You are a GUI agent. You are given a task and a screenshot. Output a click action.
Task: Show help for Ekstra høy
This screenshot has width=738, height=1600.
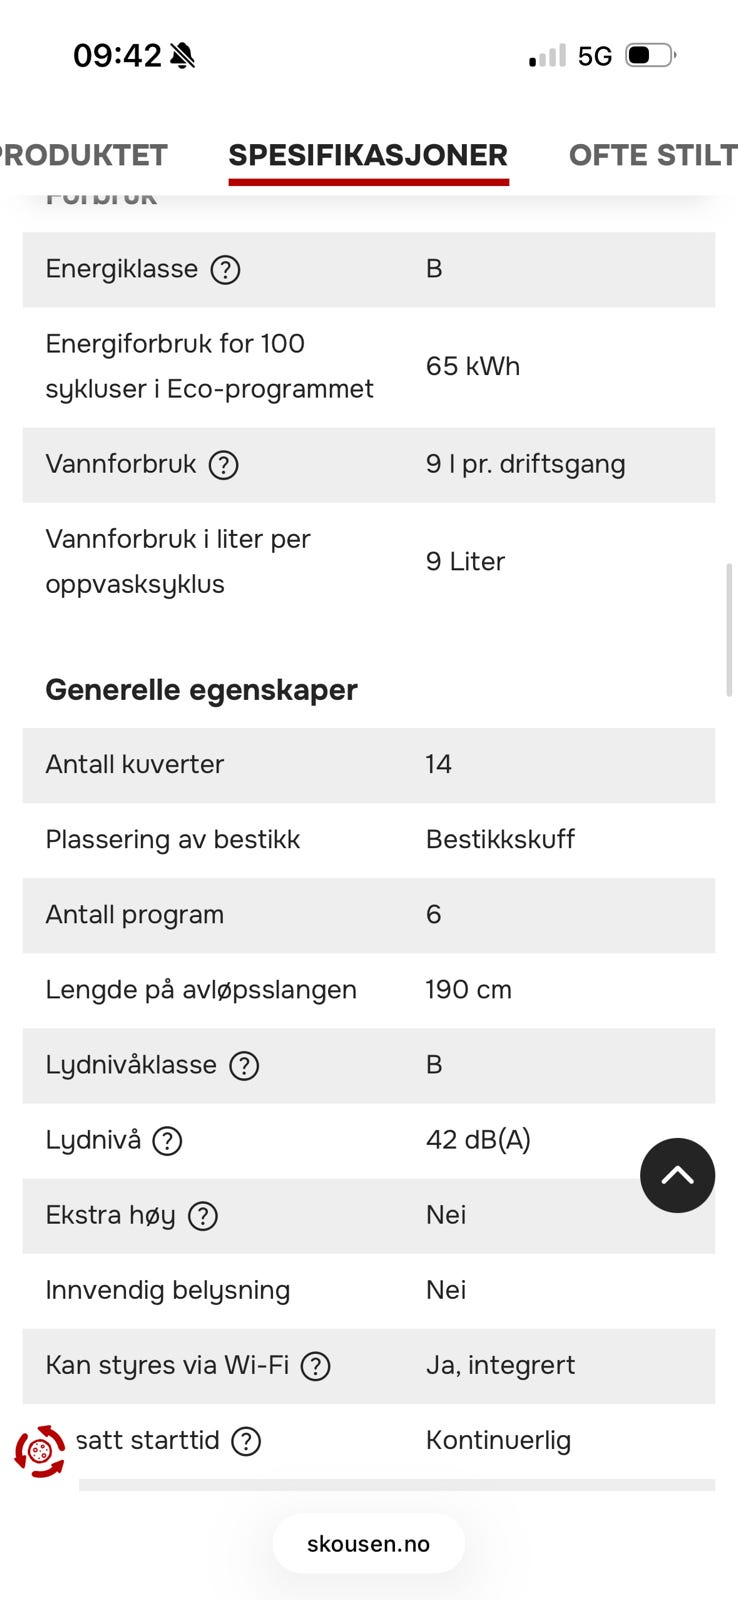pos(203,1216)
